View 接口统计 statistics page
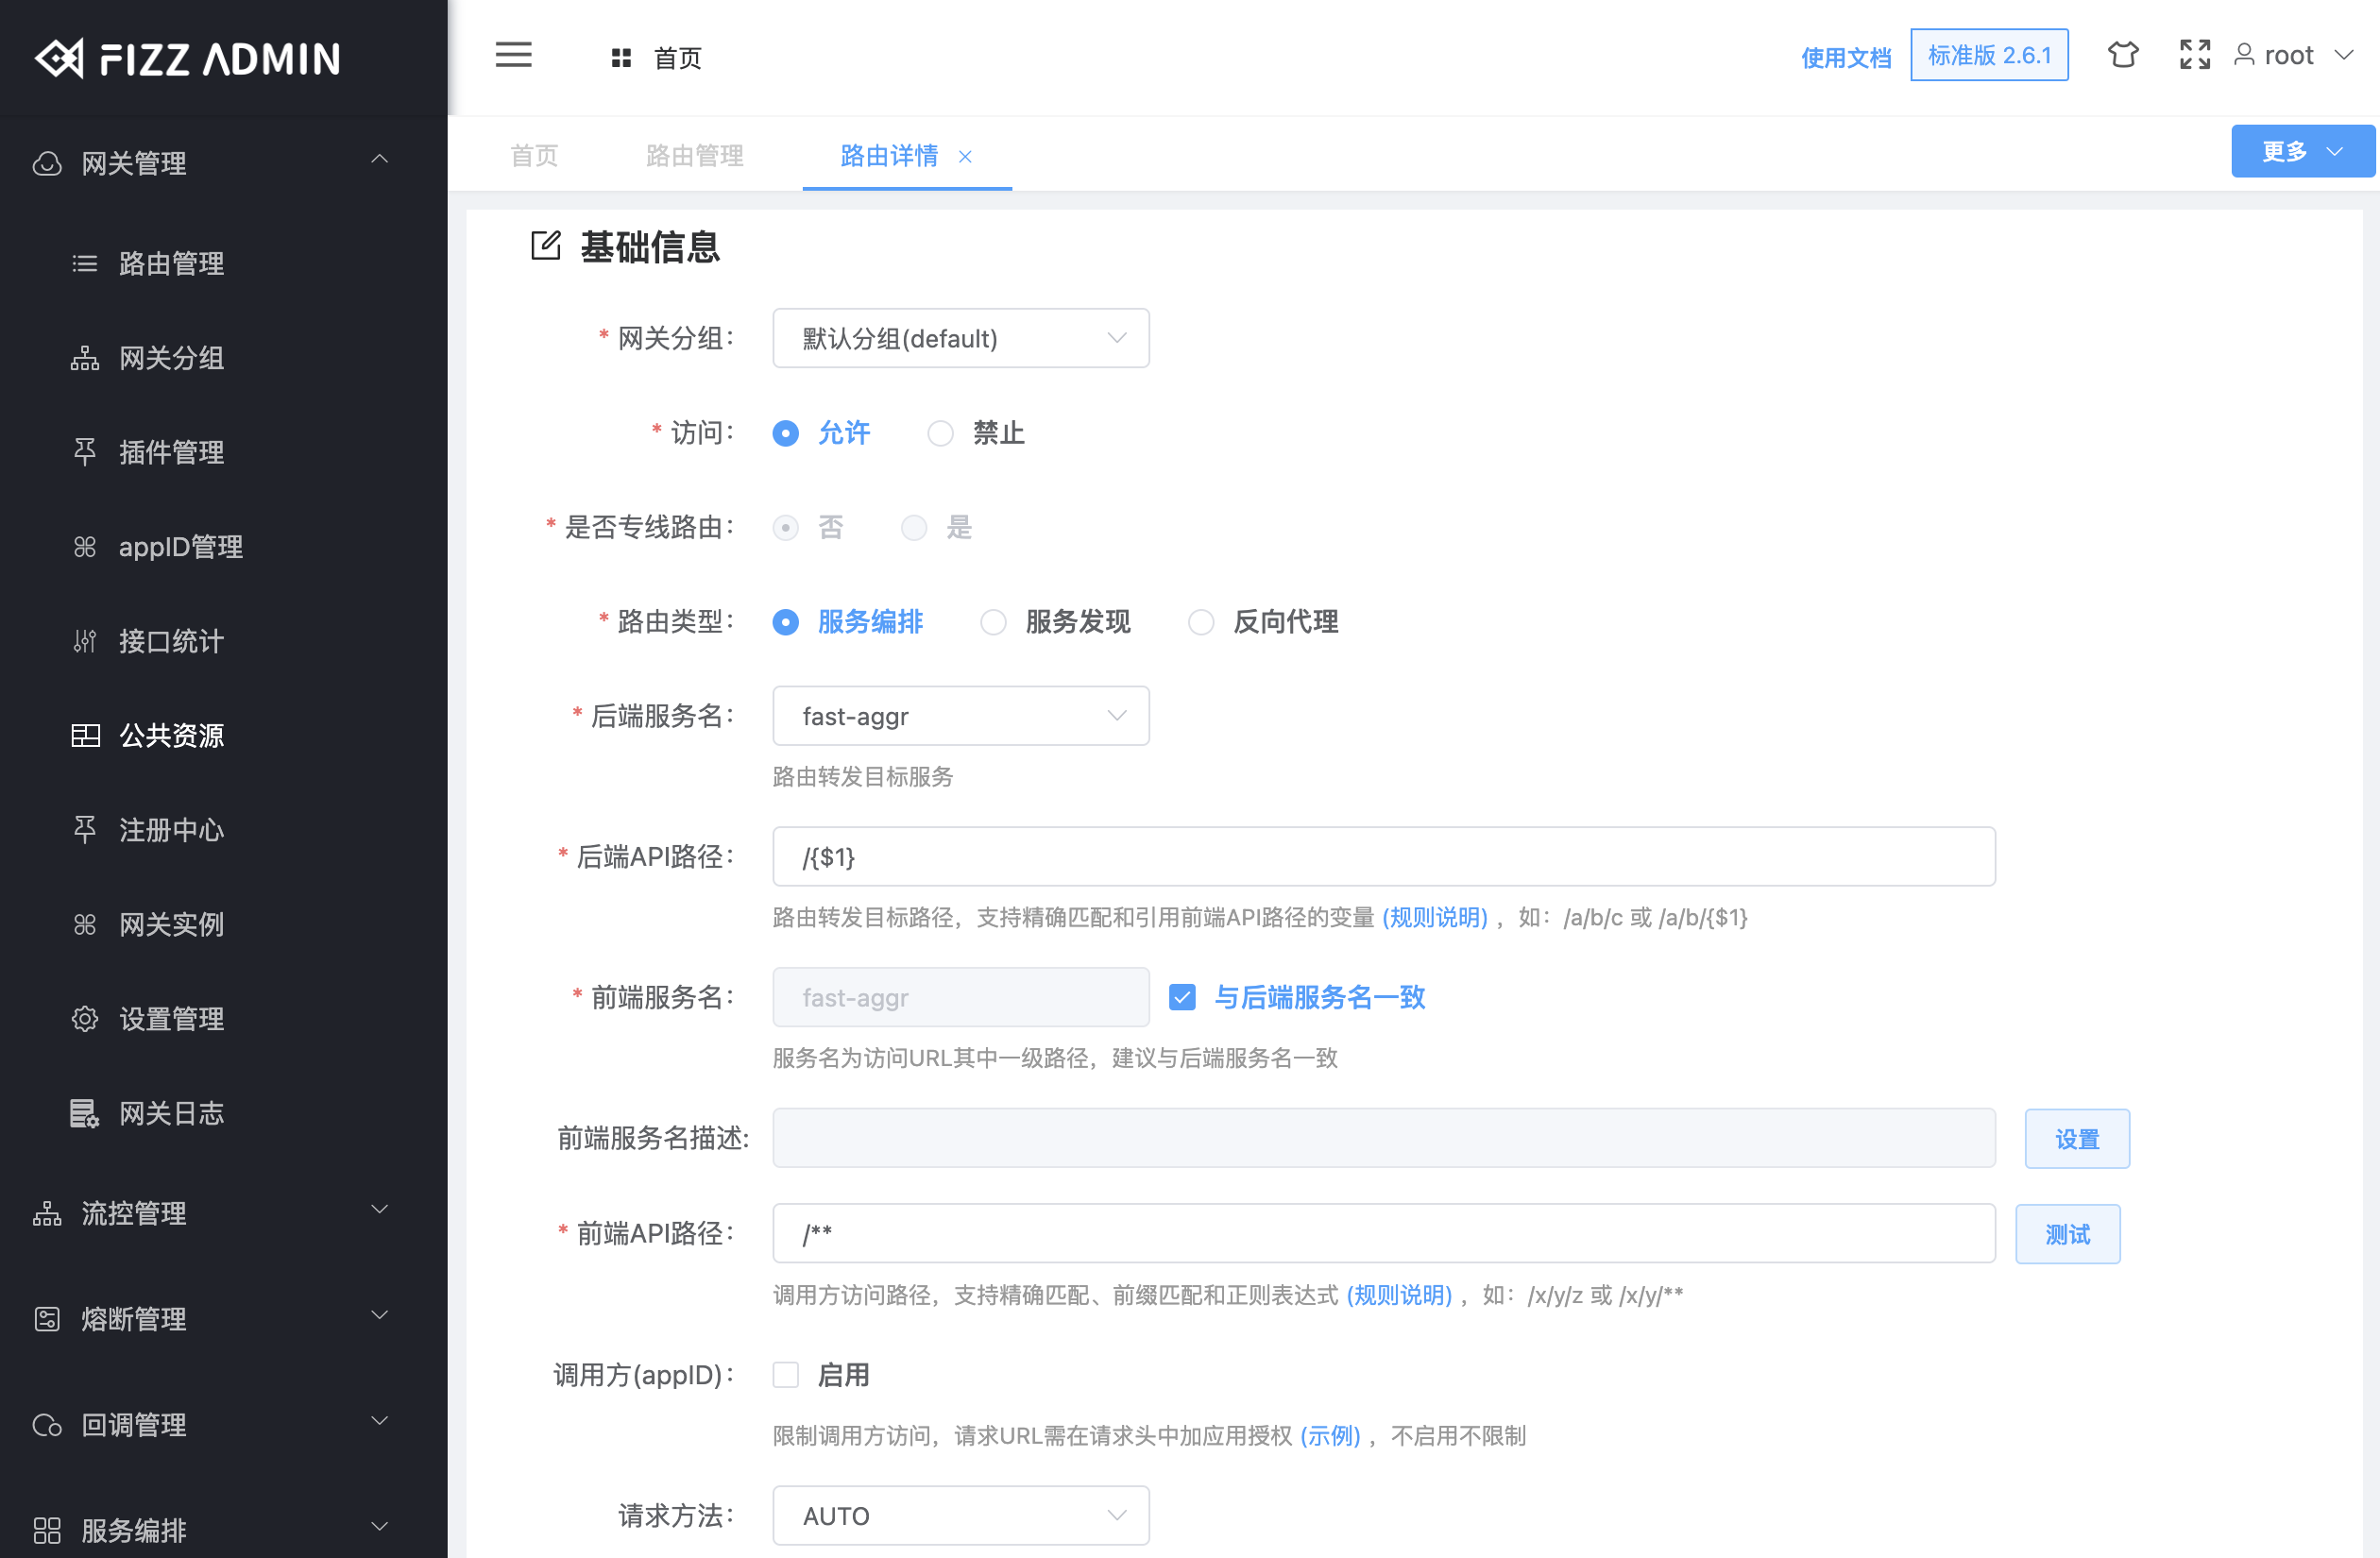 click(170, 641)
